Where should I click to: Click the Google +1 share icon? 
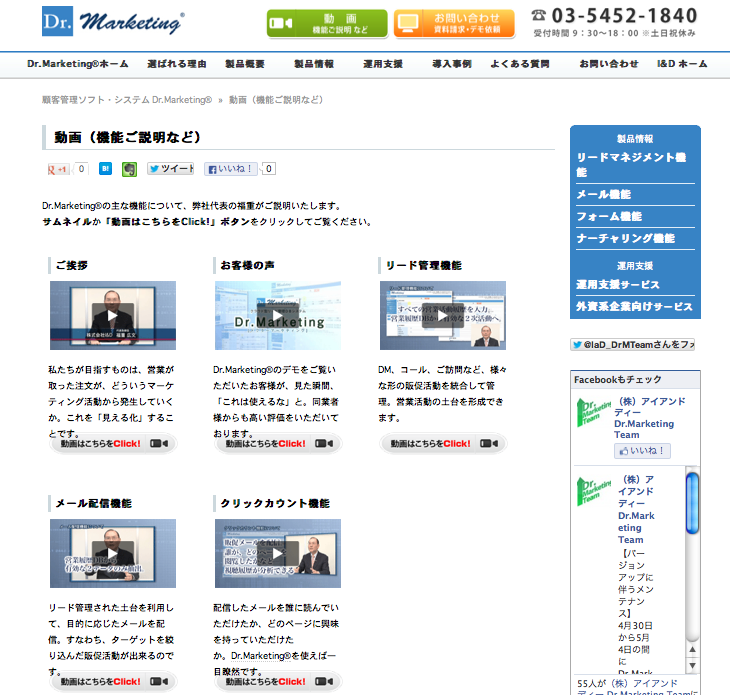pos(58,169)
